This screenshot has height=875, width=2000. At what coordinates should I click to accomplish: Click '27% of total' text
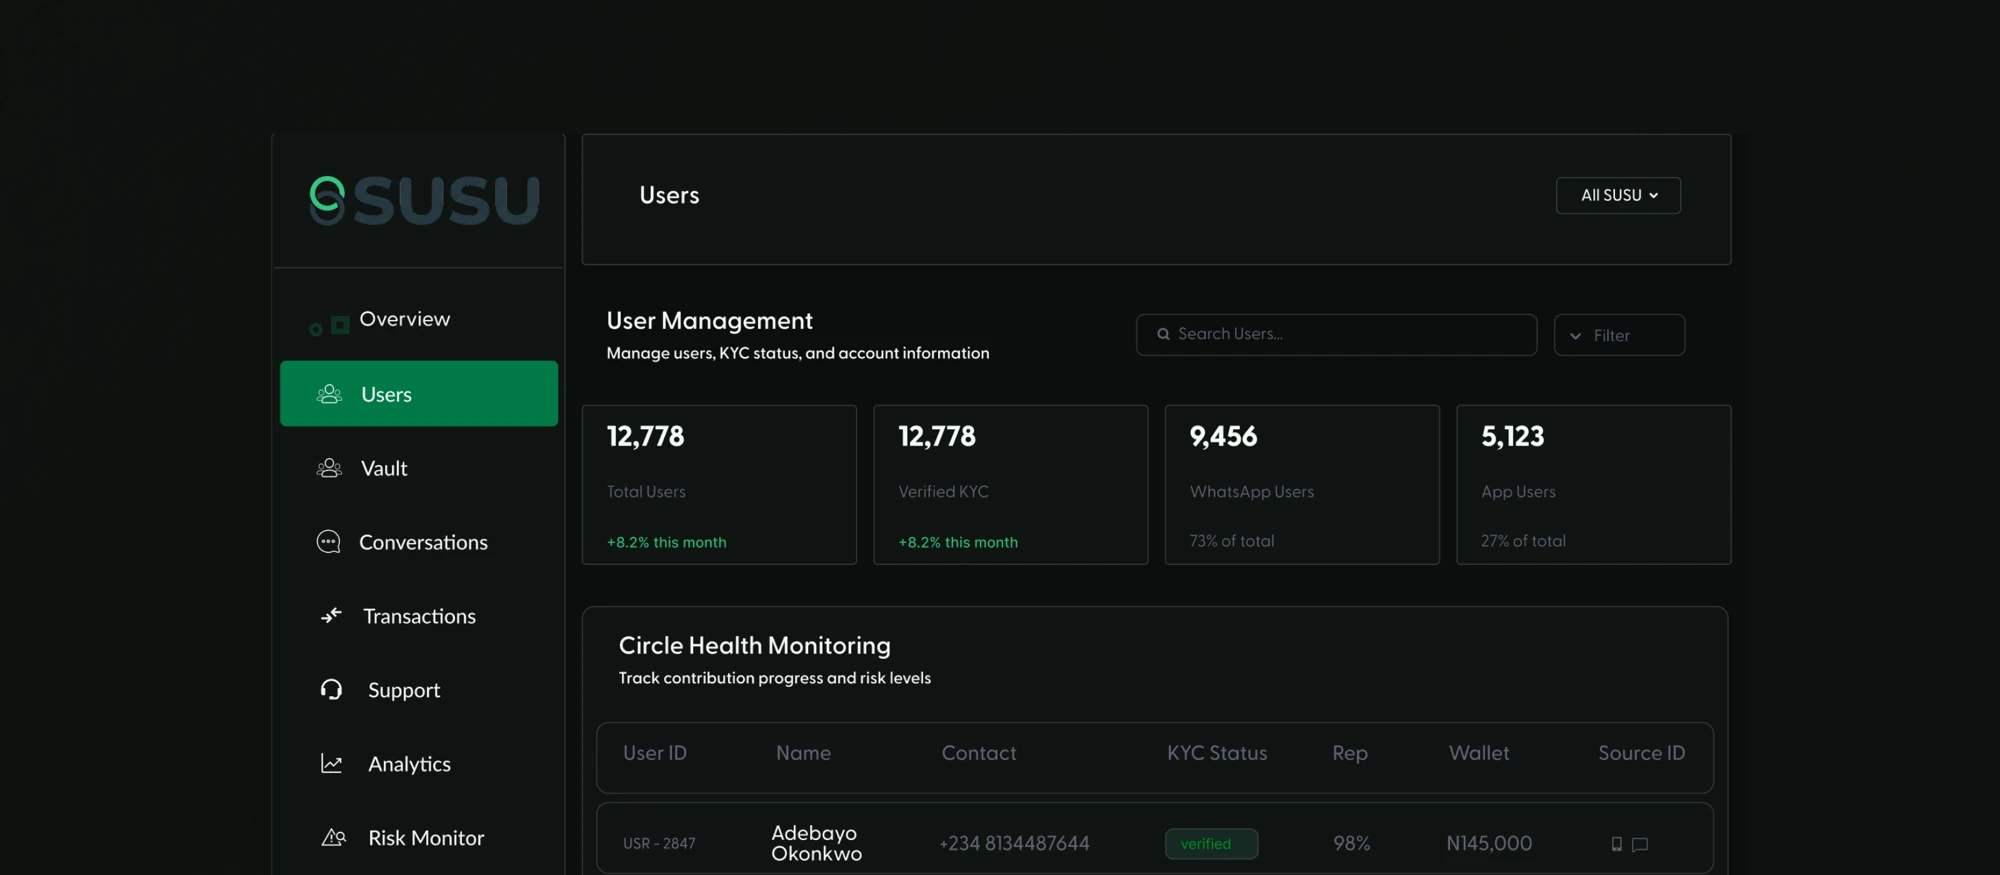click(x=1523, y=541)
